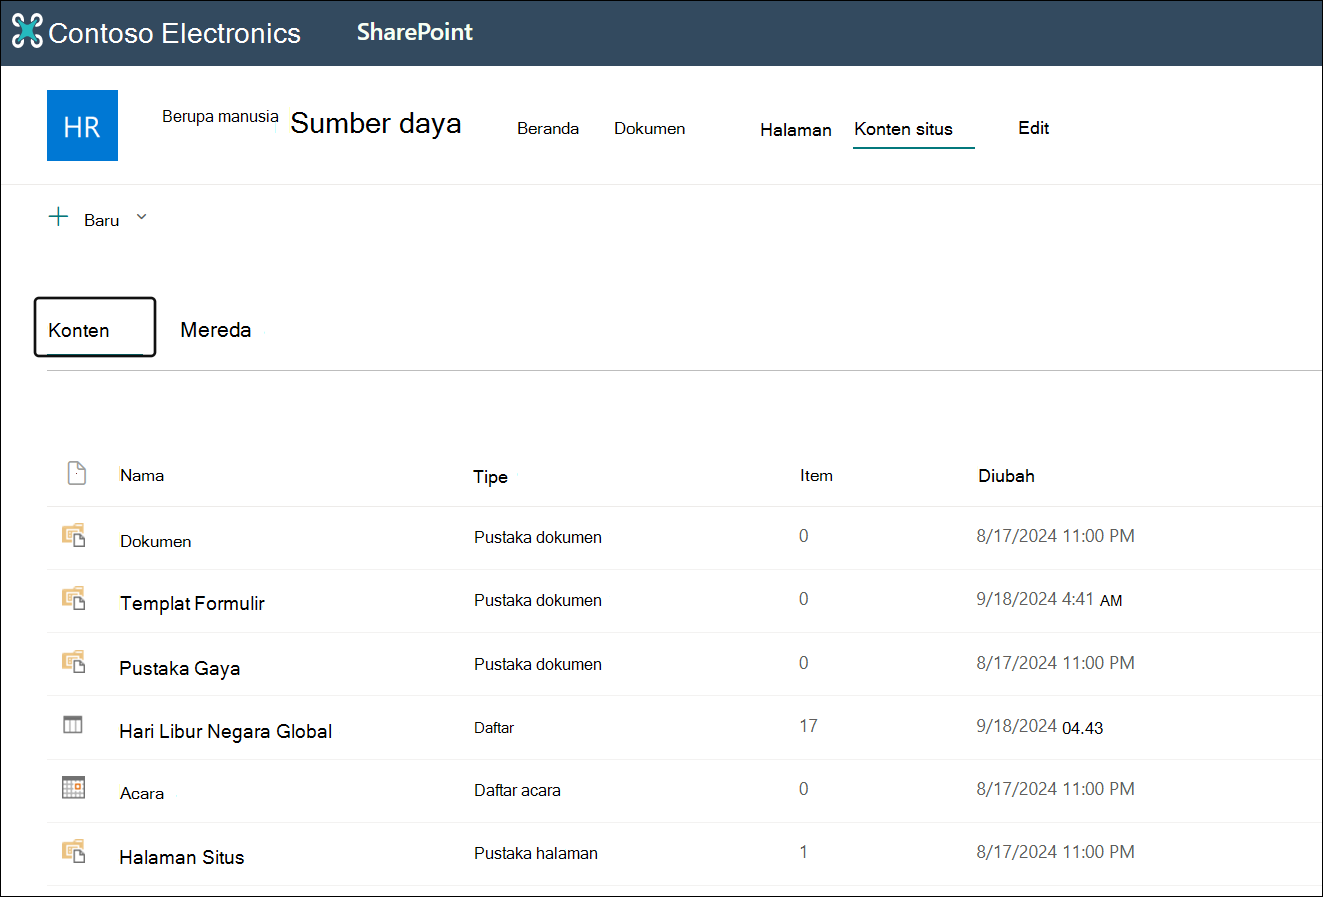Click item count 17
1323x897 pixels.
[808, 726]
